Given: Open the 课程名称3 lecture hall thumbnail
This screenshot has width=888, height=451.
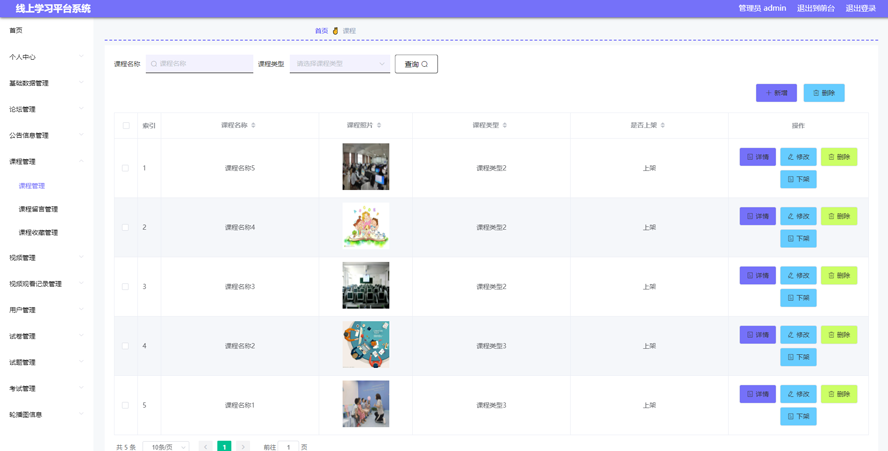Looking at the screenshot, I should (366, 285).
